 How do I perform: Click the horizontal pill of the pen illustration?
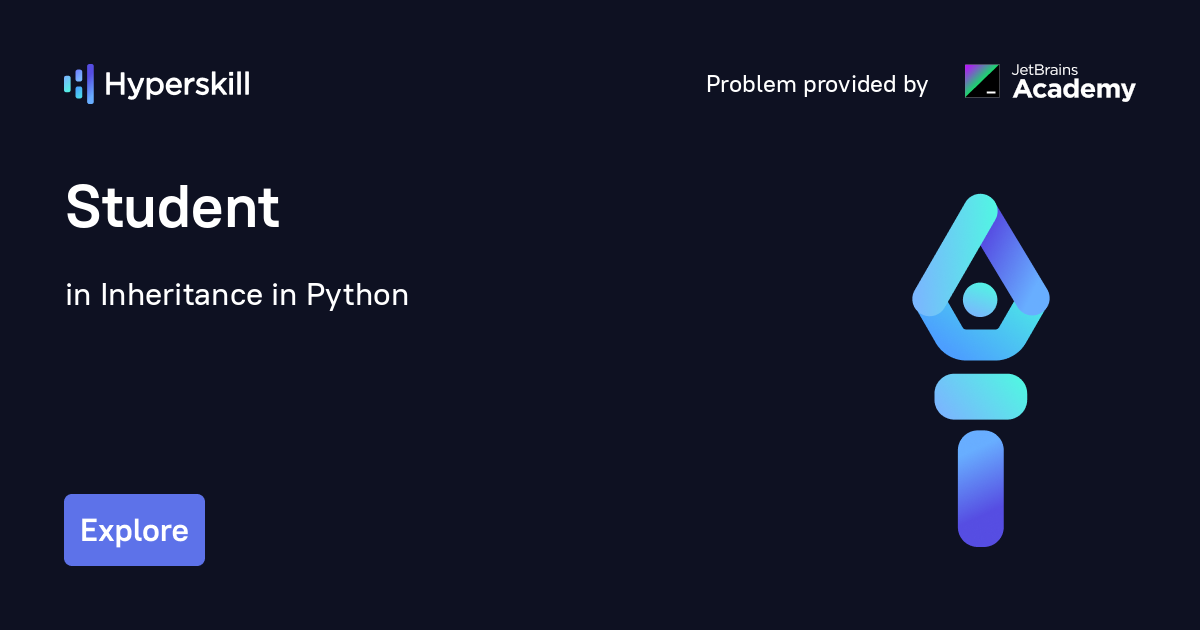coord(980,396)
